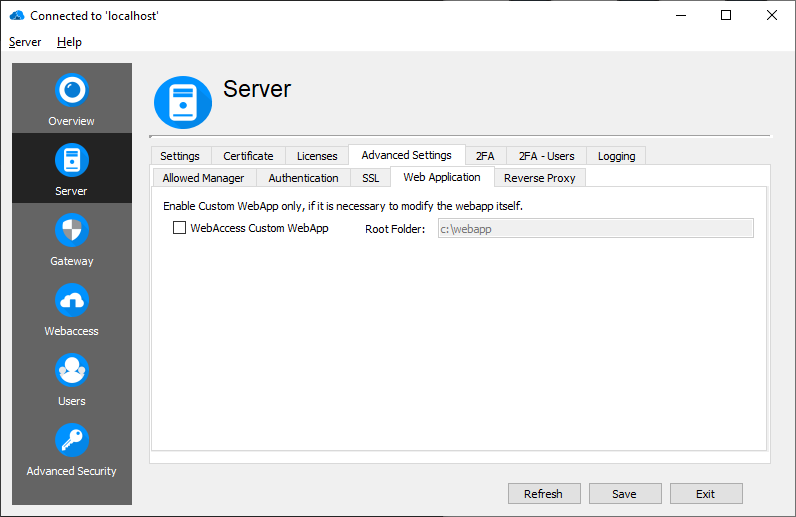Open the Gateway shield section

(72, 239)
